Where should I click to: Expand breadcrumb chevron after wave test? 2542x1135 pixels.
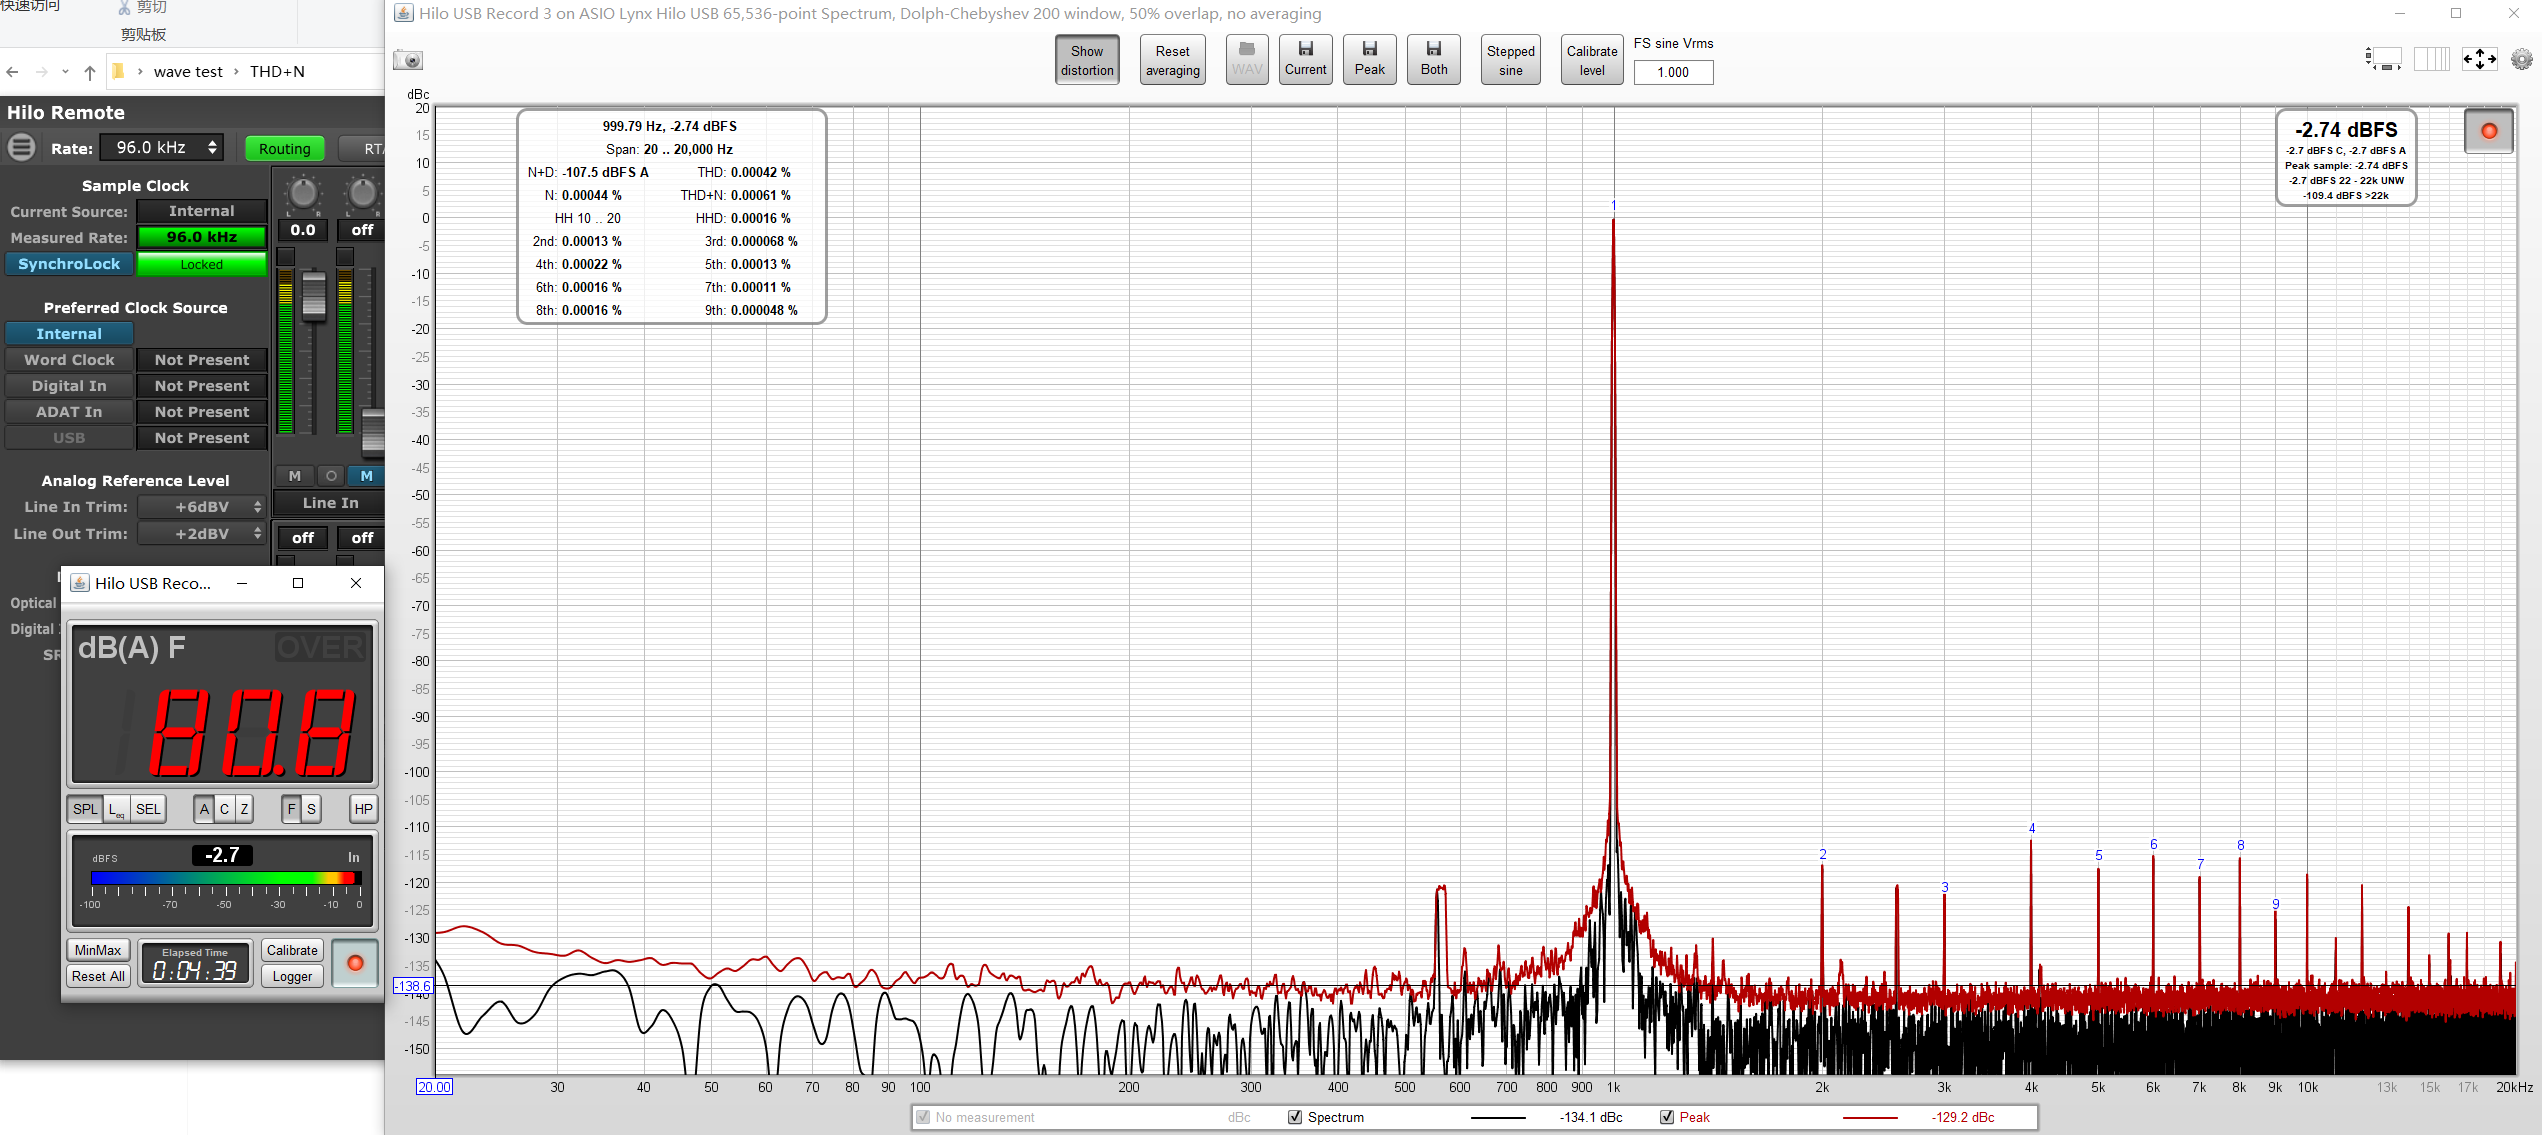pos(236,72)
